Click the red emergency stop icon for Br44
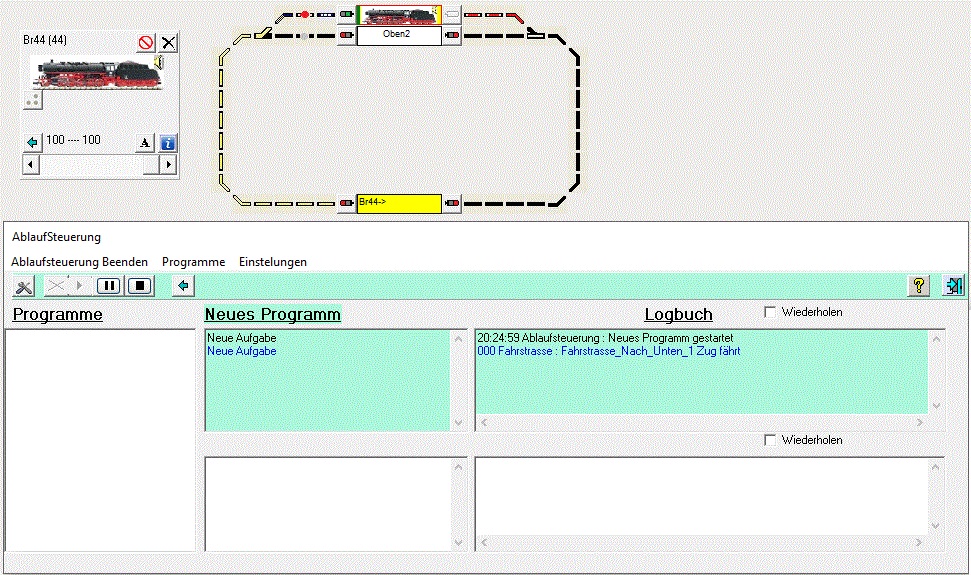The height and width of the screenshot is (575, 971). click(146, 43)
